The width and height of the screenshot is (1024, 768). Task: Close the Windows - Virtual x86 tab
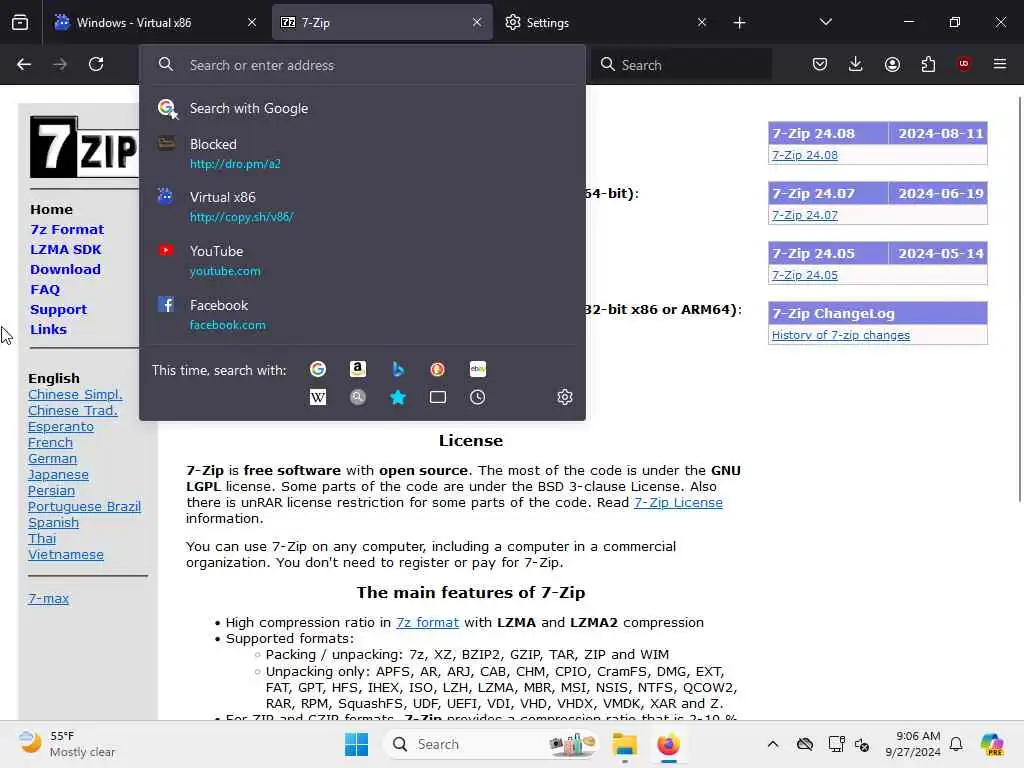(x=252, y=22)
